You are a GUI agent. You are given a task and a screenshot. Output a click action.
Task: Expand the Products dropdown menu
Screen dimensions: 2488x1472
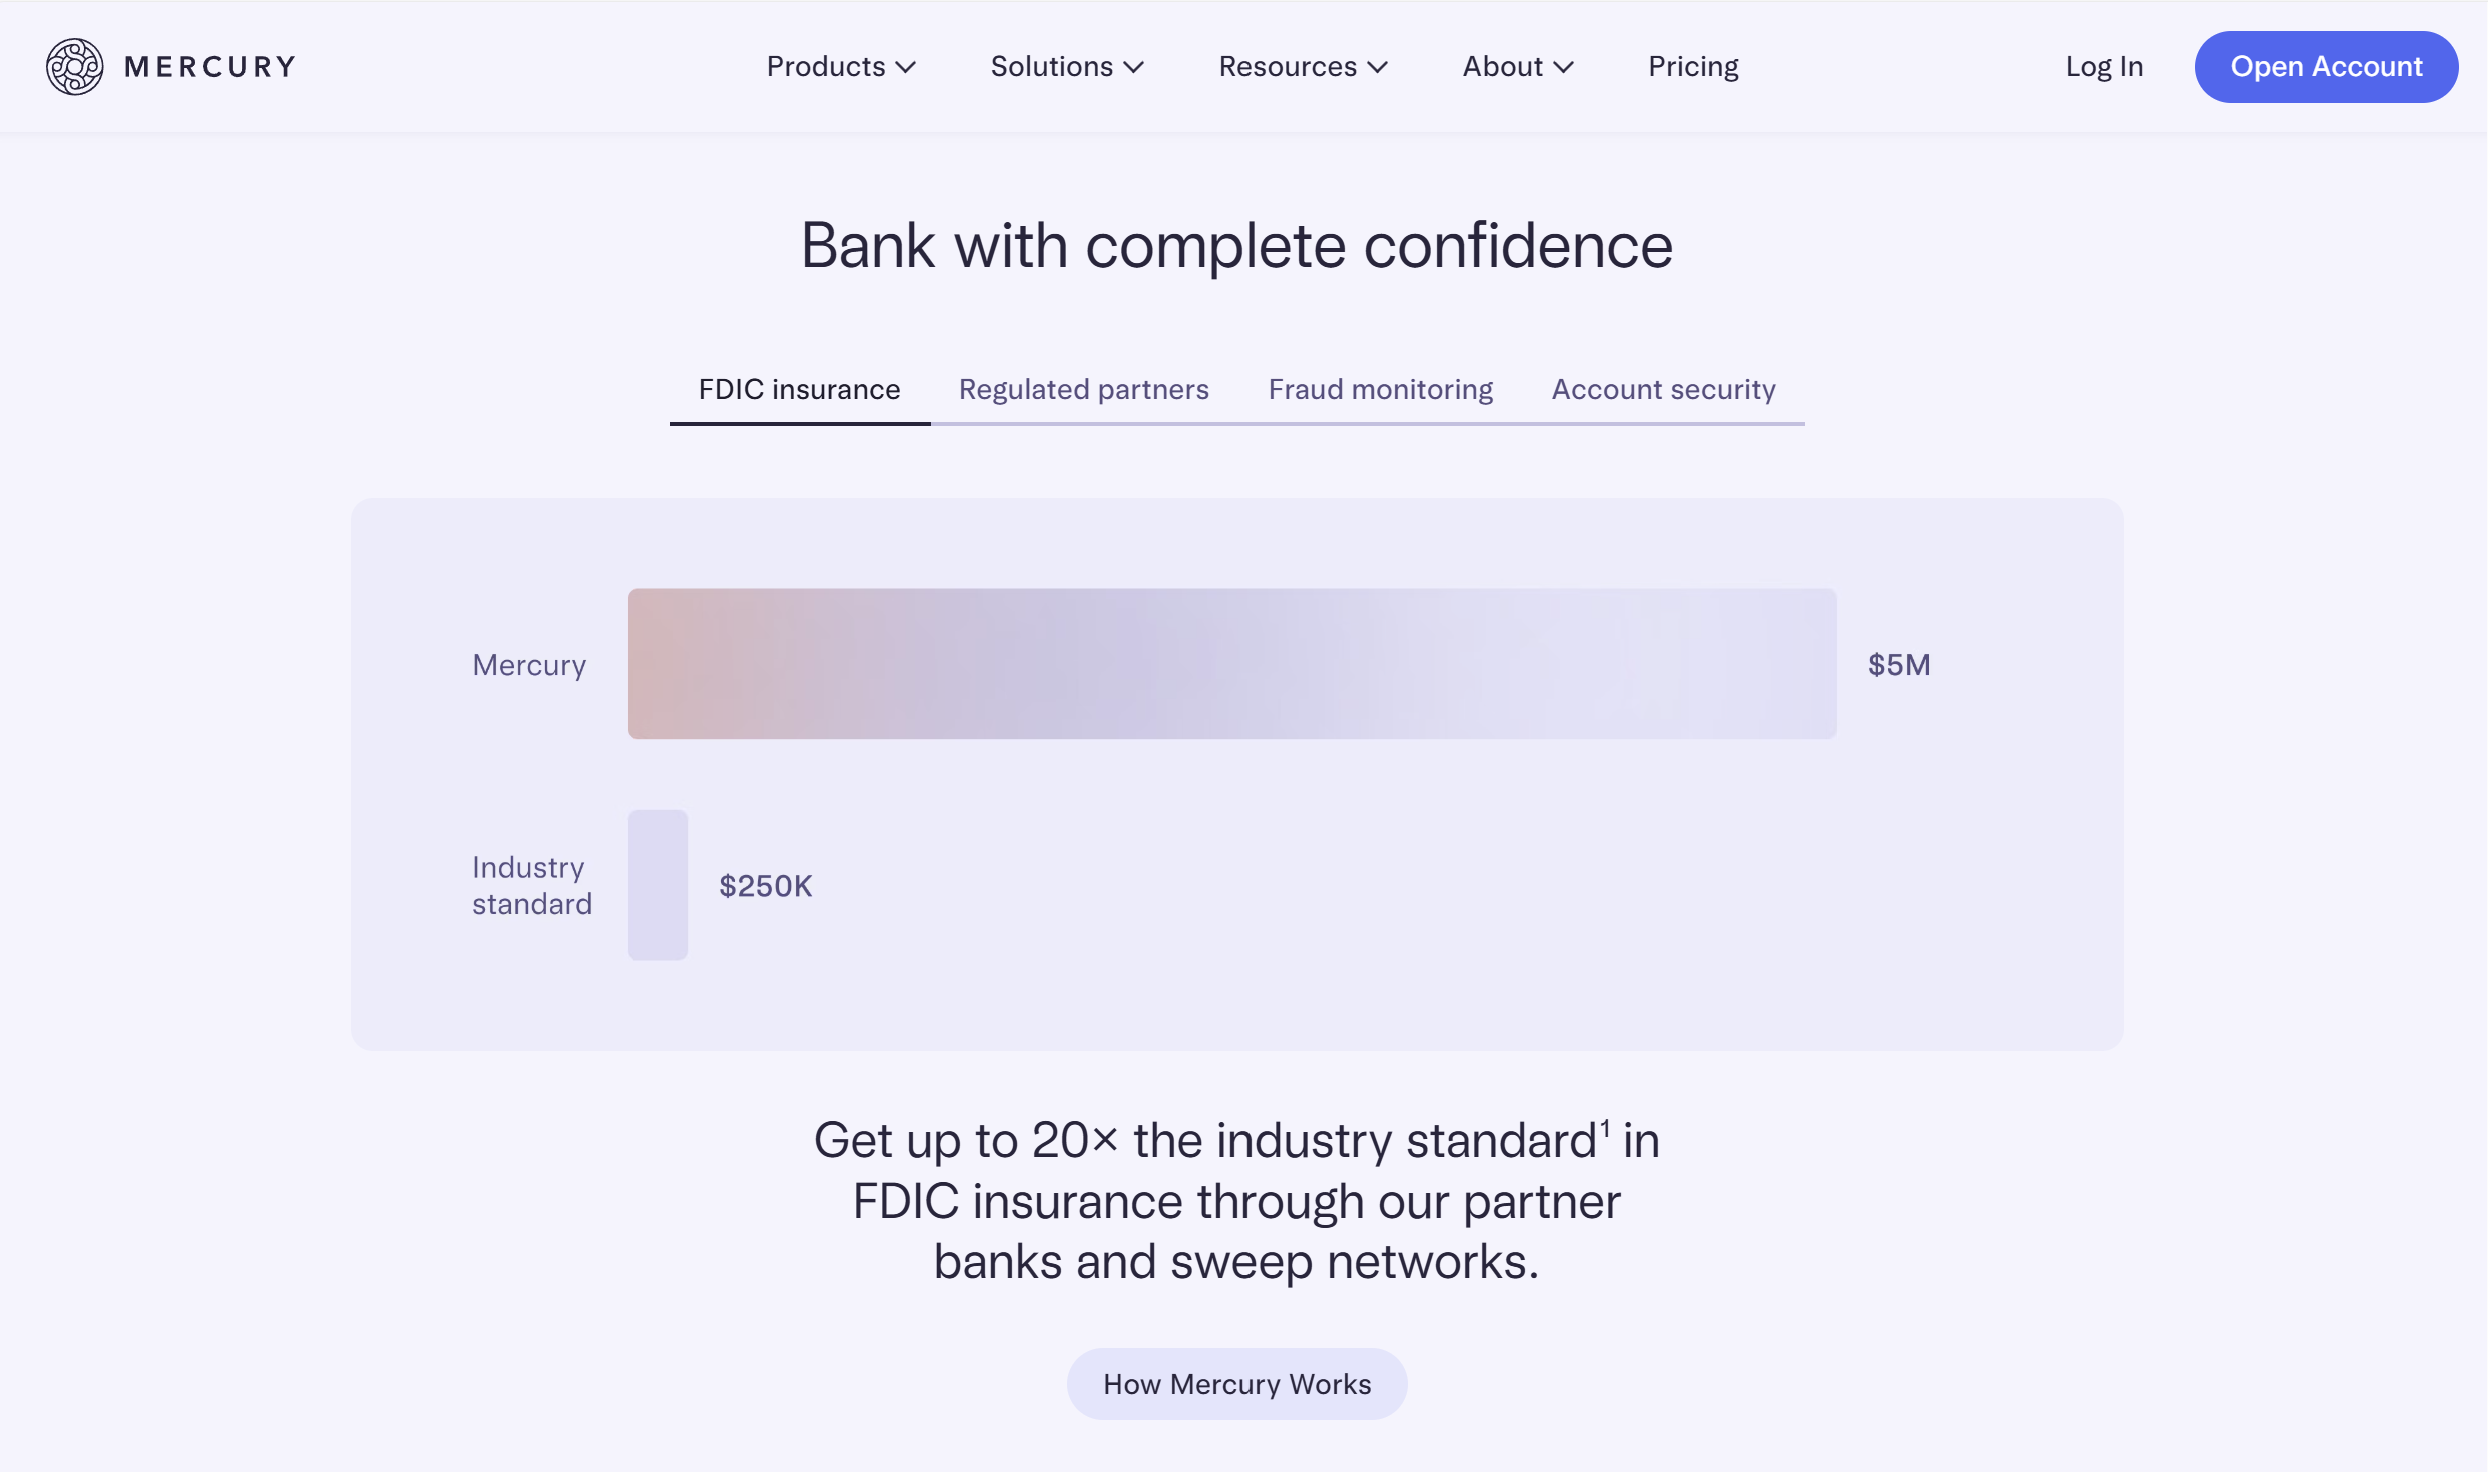(841, 67)
